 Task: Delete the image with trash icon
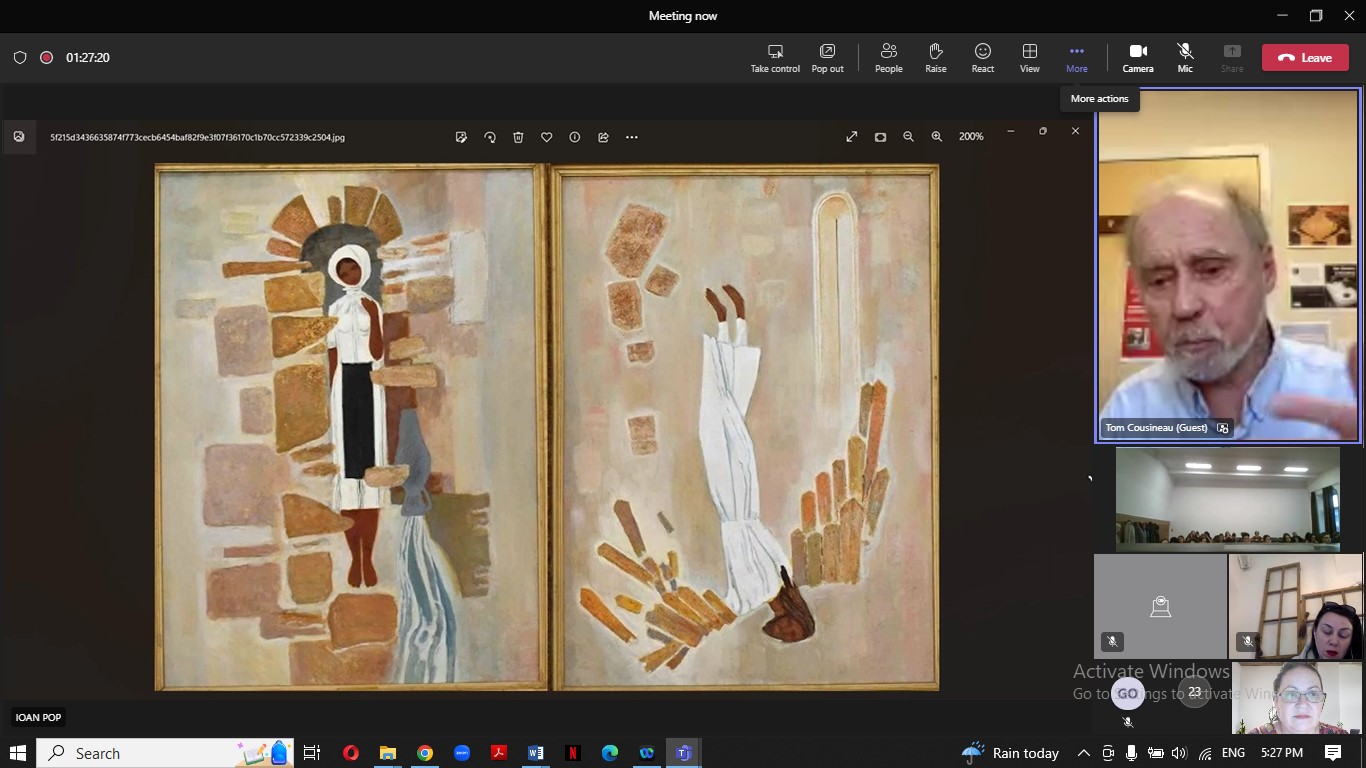pyautogui.click(x=518, y=137)
